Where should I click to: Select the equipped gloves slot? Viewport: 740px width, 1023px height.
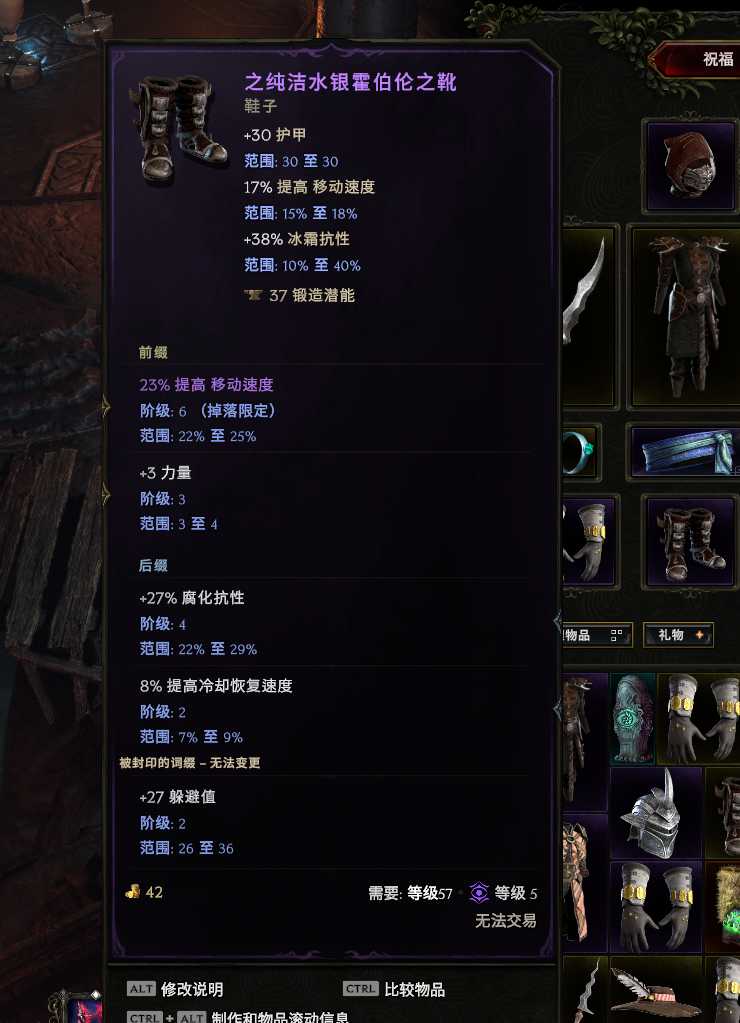click(x=589, y=542)
